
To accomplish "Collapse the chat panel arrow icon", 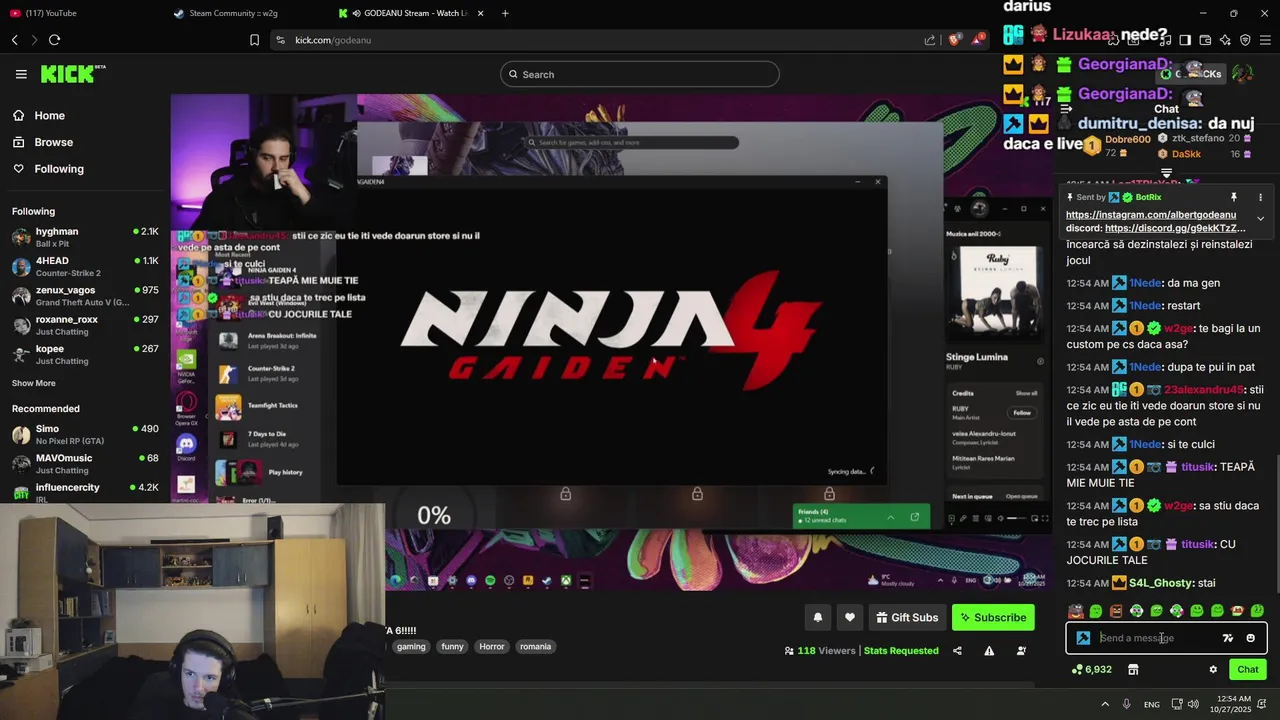I will tap(1067, 109).
